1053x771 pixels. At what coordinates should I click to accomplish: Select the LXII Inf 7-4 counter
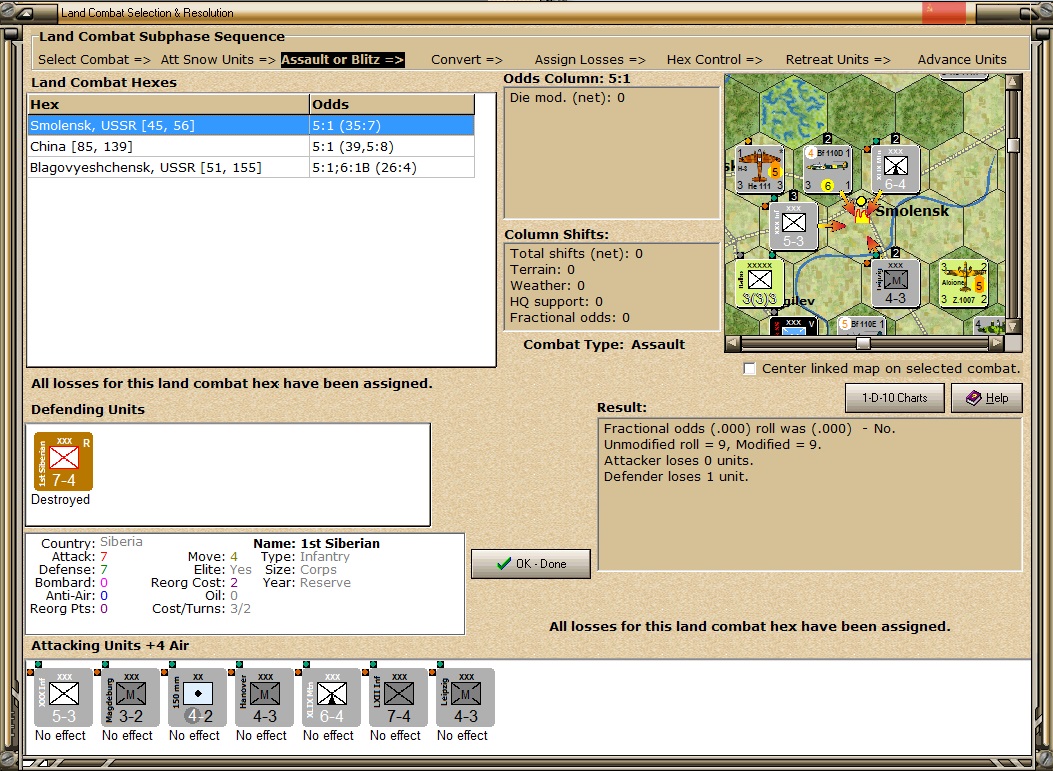click(x=398, y=697)
